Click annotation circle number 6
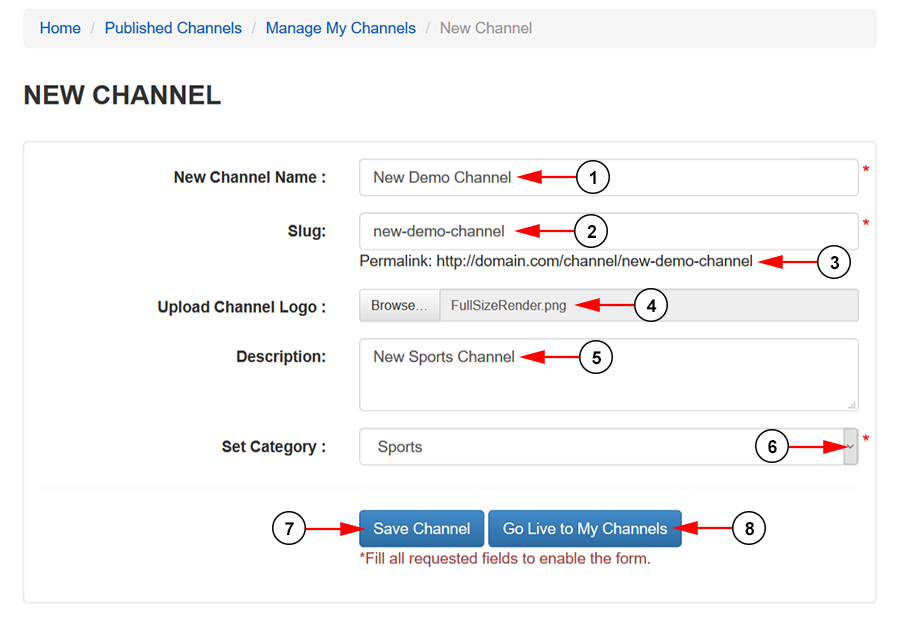900x626 pixels. tap(772, 446)
